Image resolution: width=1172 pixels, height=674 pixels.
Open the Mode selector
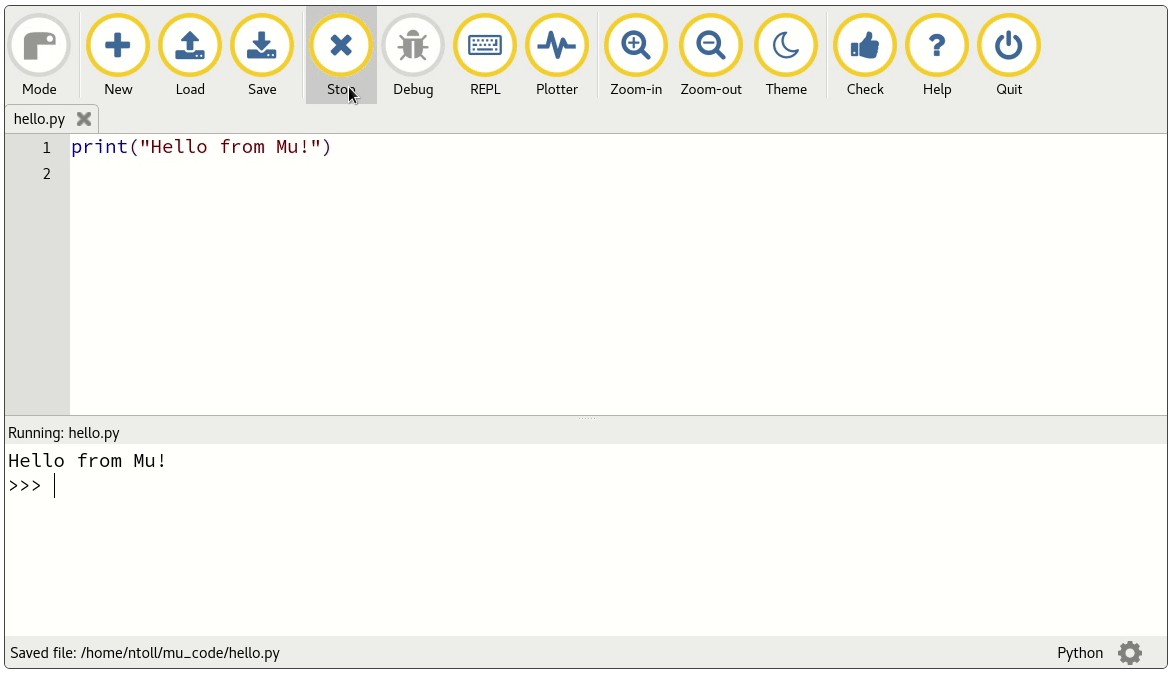coord(39,46)
